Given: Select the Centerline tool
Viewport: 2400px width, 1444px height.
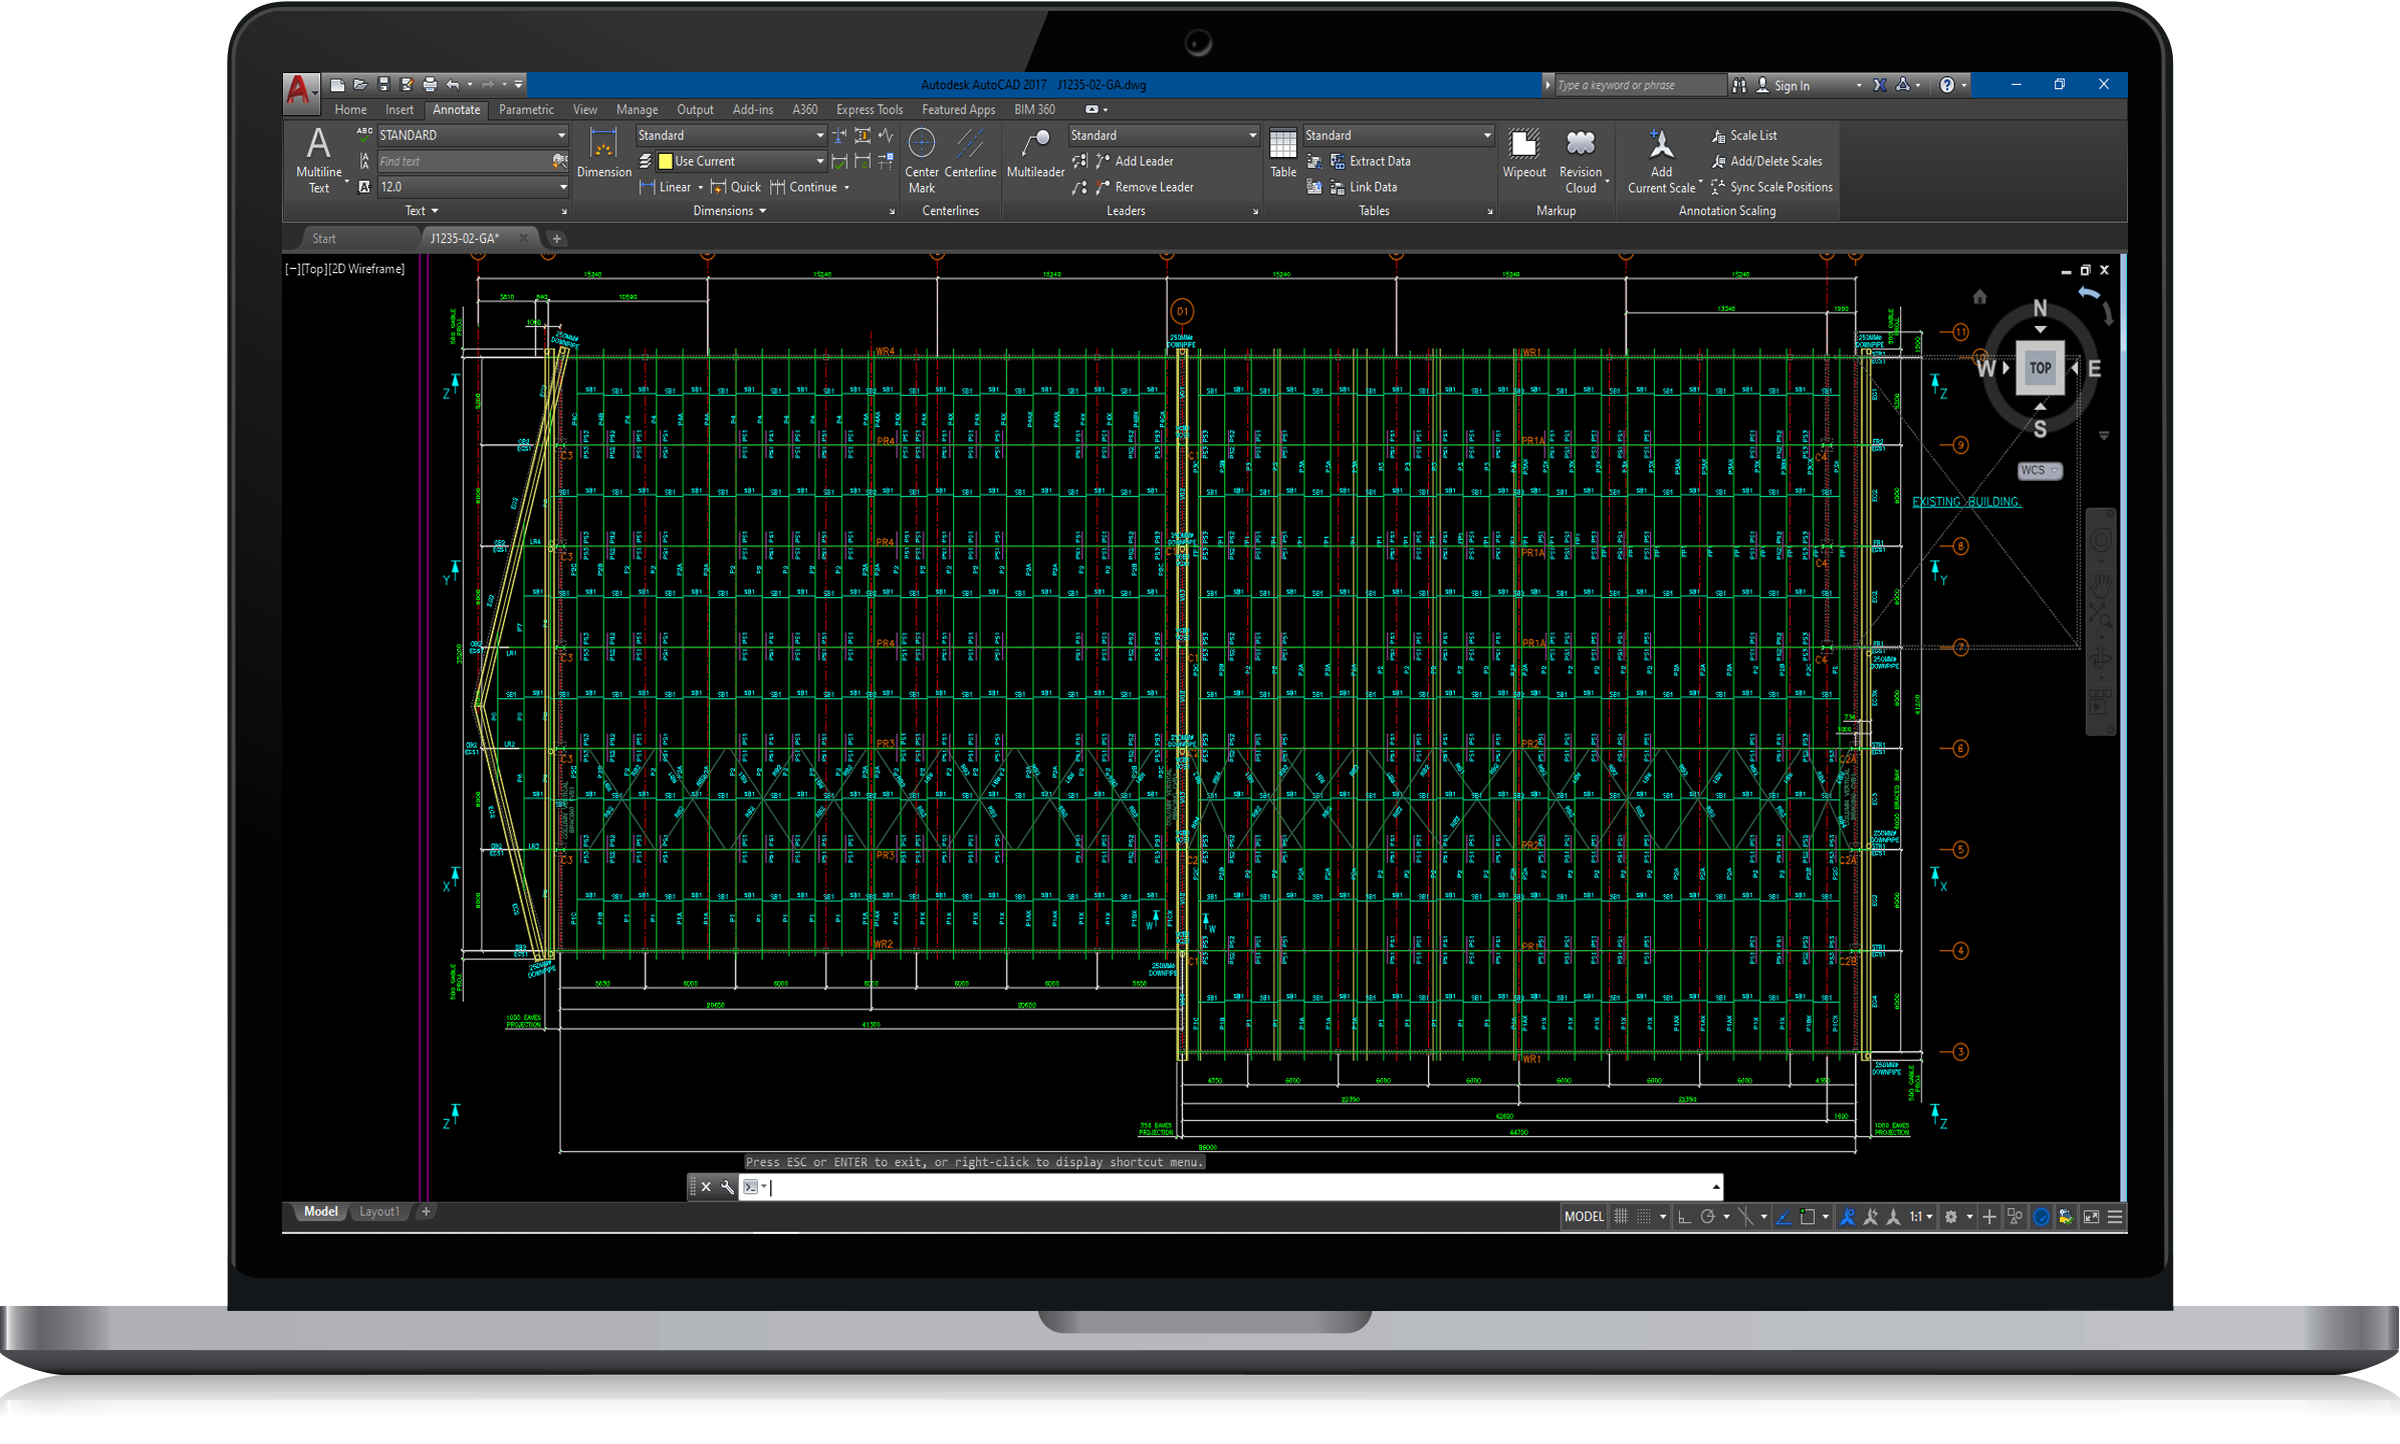Looking at the screenshot, I should tap(970, 153).
